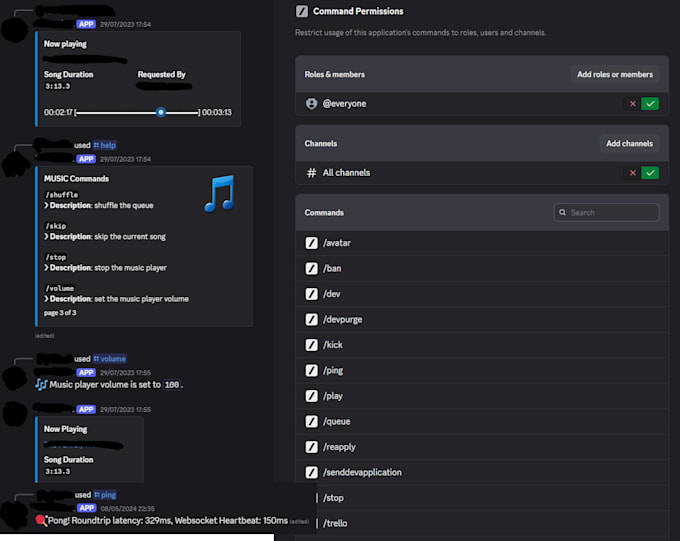Open the /play command row
Image resolution: width=680 pixels, height=541 pixels.
[x=482, y=396]
